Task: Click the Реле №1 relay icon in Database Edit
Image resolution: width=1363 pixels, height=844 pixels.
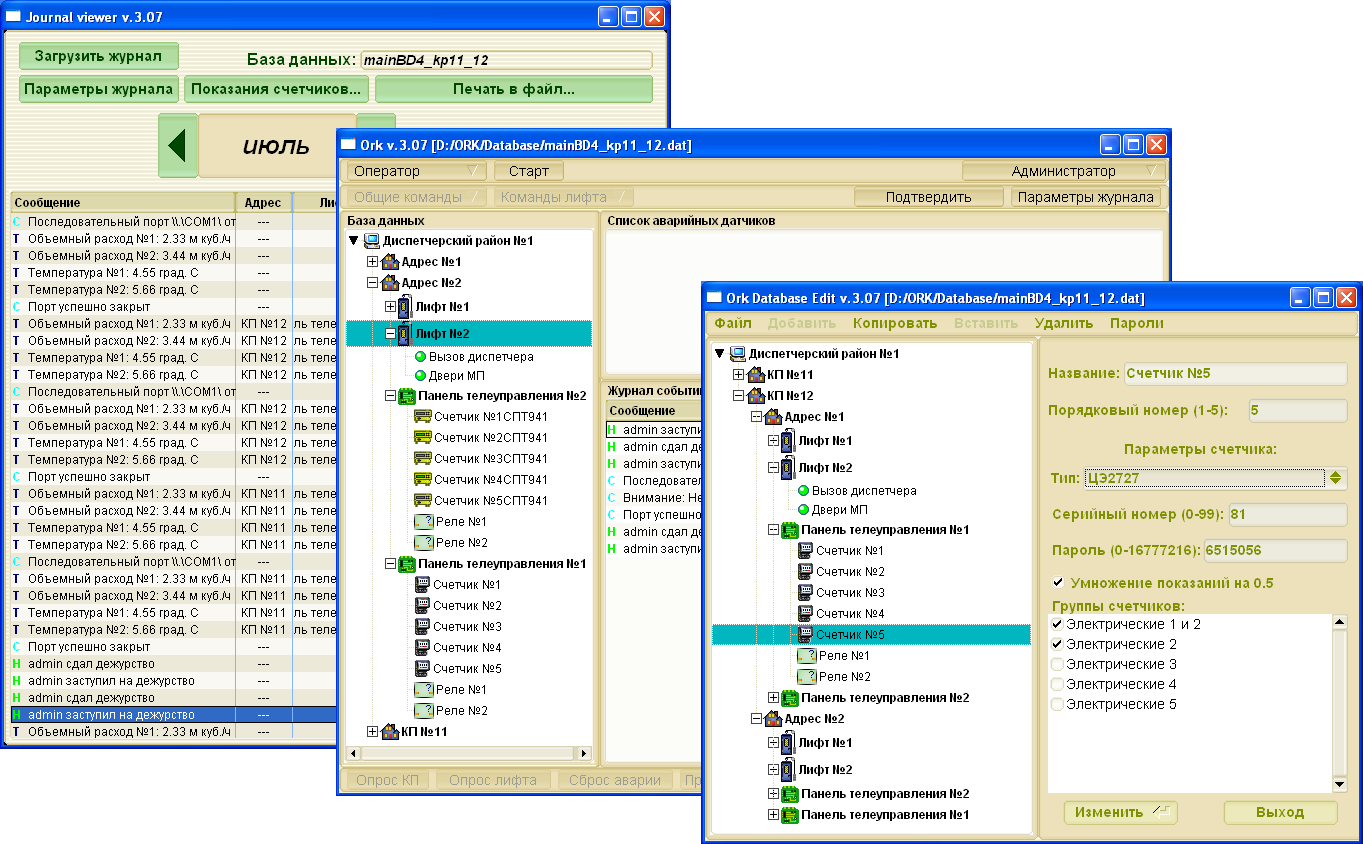Action: 806,656
